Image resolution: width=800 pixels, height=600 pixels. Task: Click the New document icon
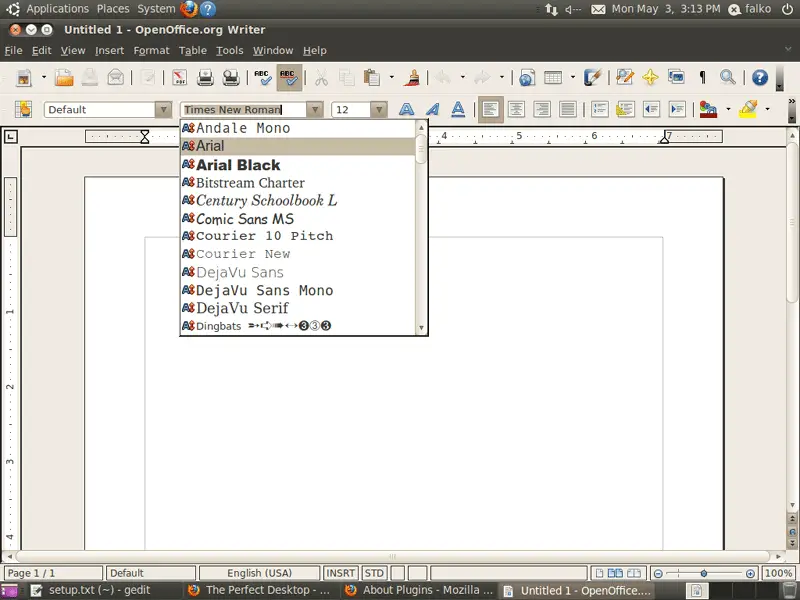point(23,78)
